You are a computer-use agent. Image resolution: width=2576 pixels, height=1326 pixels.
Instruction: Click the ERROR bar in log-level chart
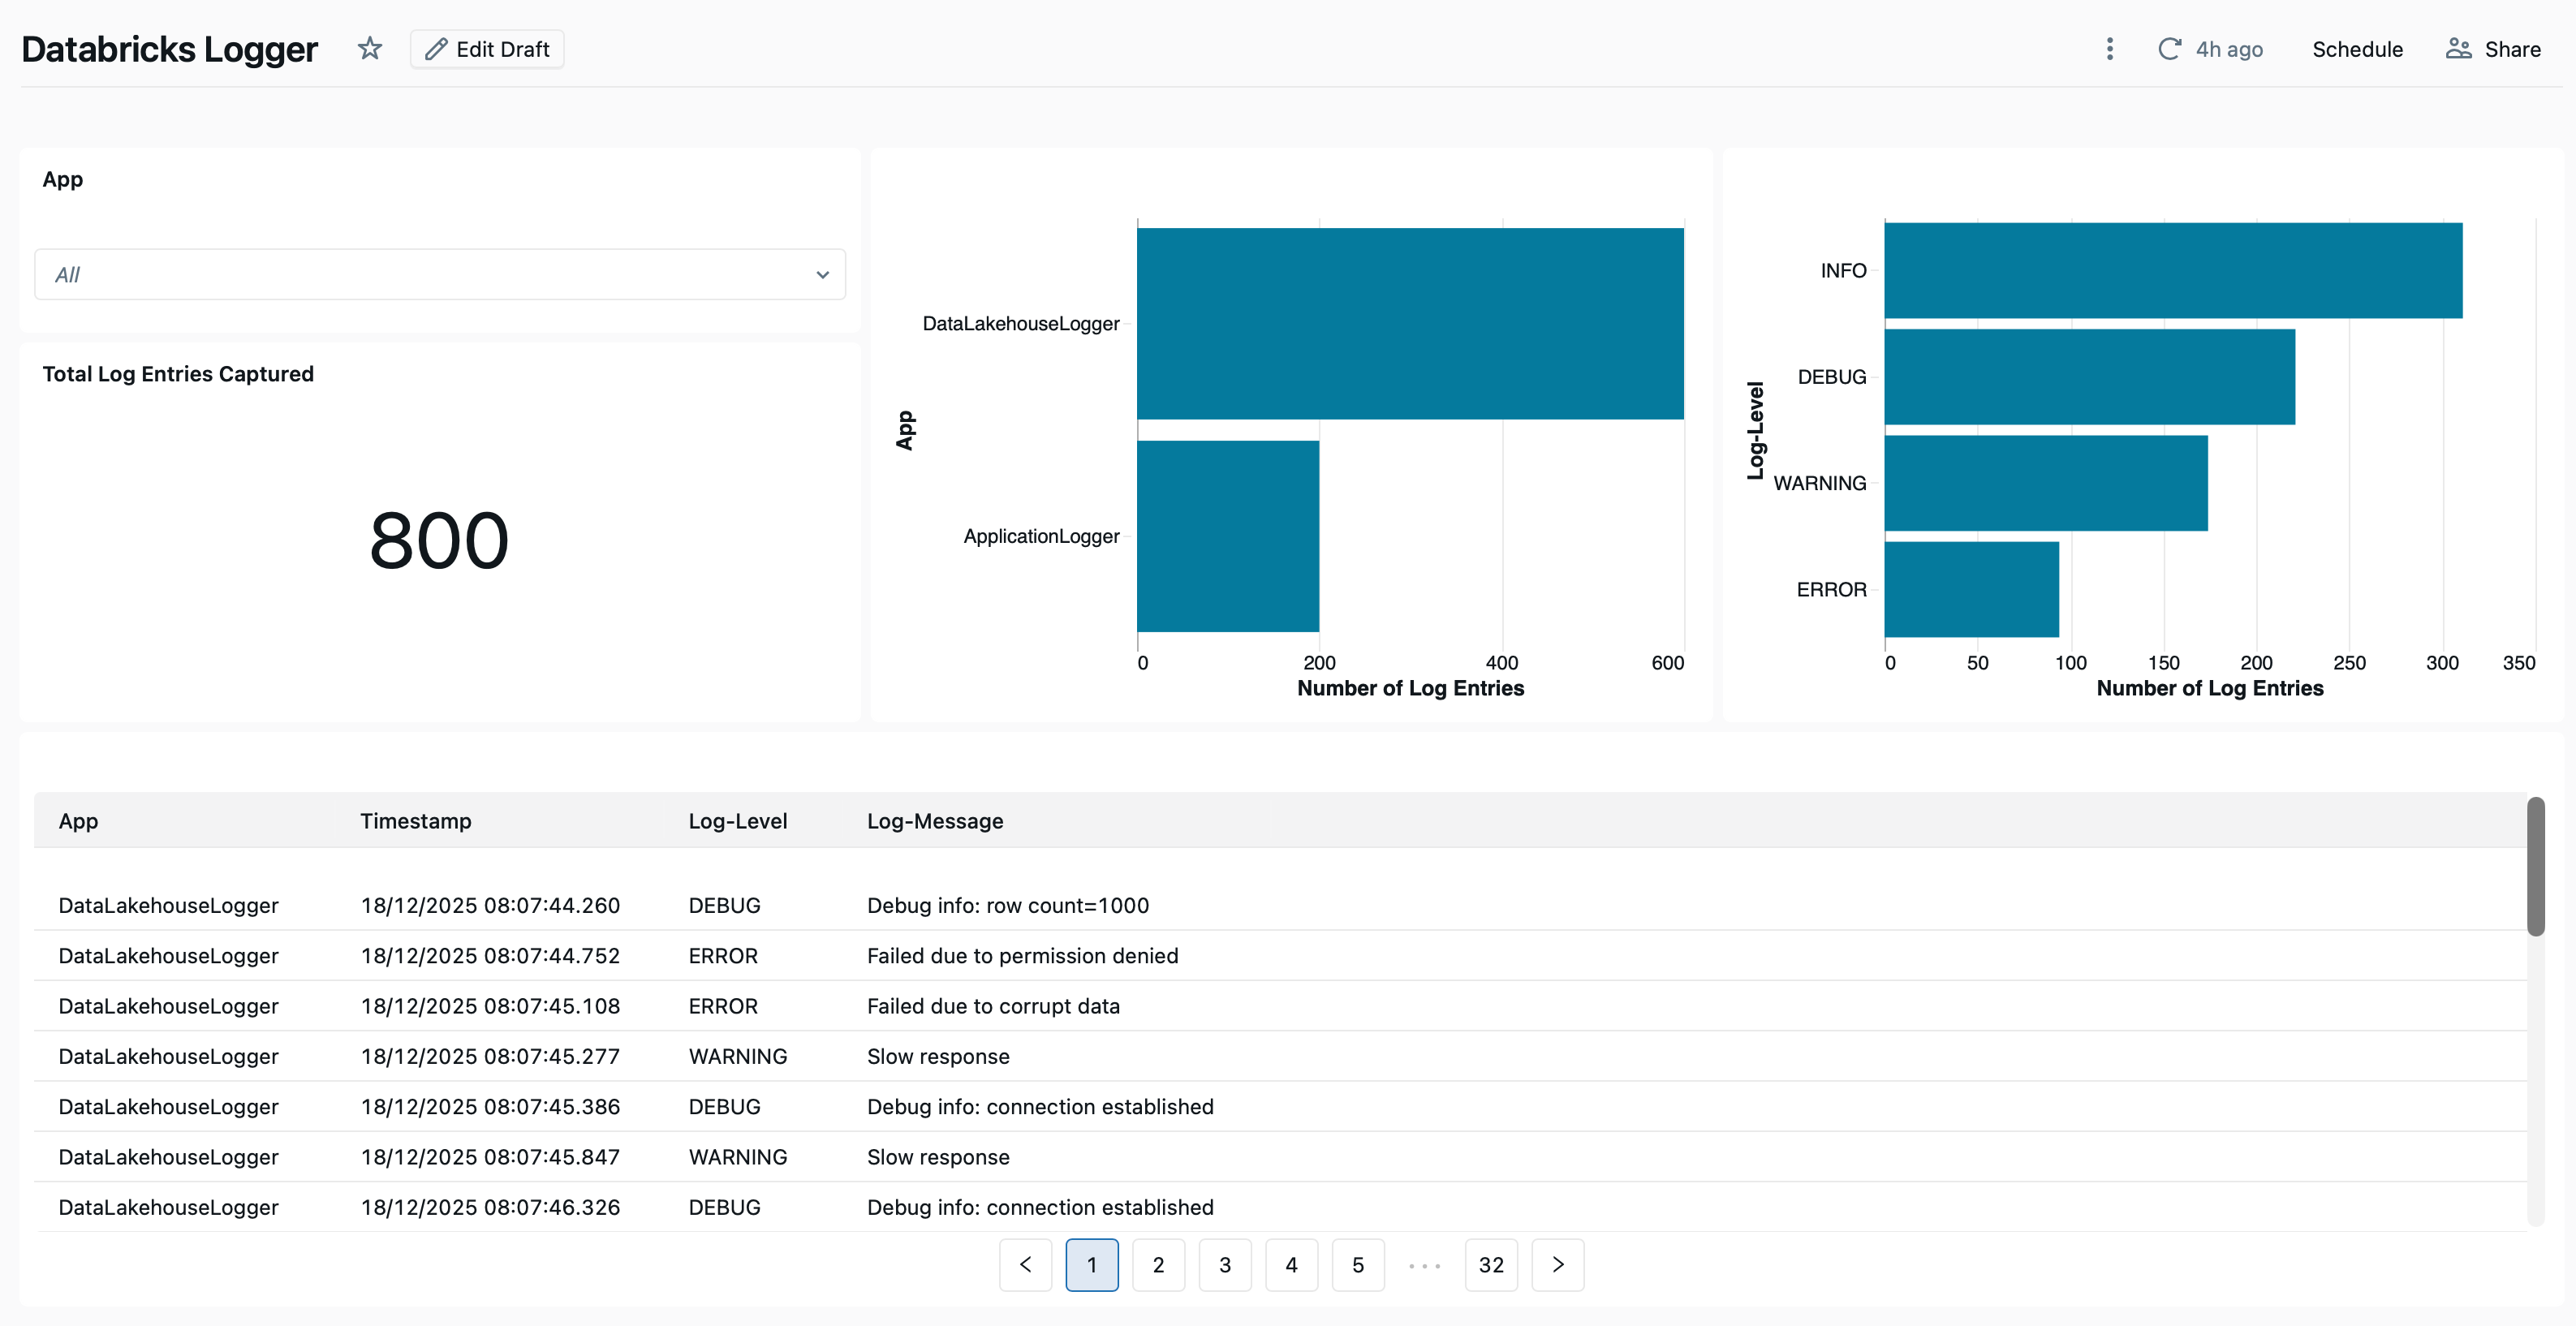pos(1971,589)
